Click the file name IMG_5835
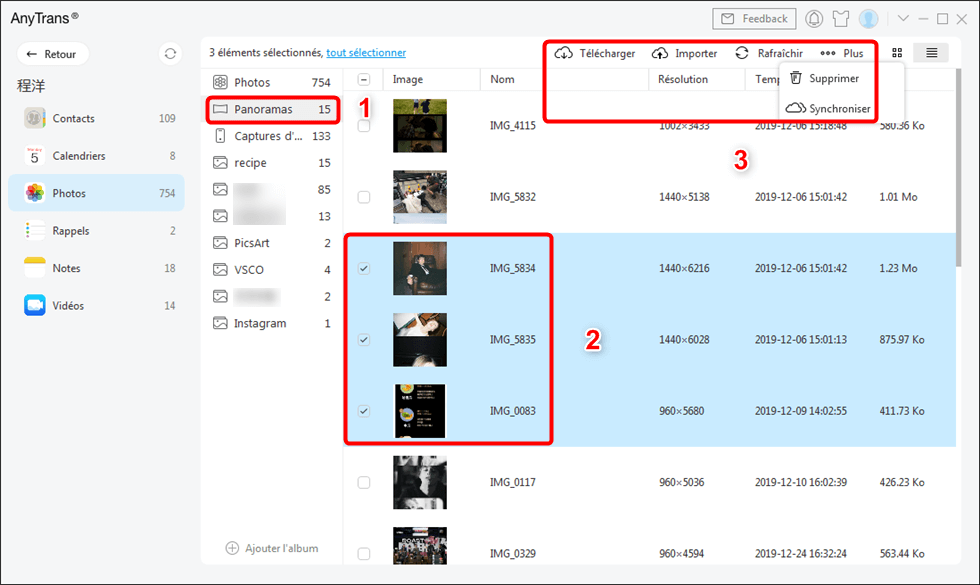The height and width of the screenshot is (585, 980). (512, 339)
